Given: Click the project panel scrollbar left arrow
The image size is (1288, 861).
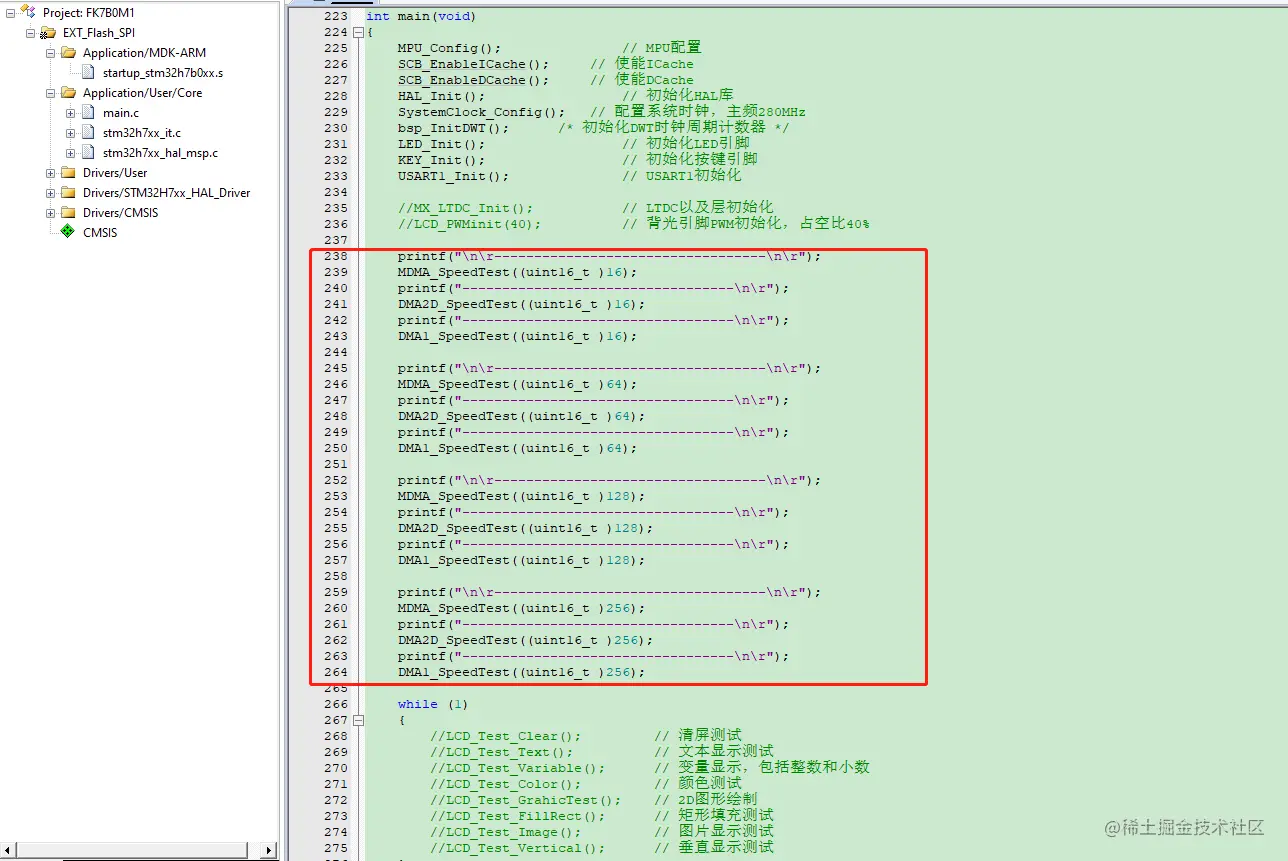Looking at the screenshot, I should 9,850.
